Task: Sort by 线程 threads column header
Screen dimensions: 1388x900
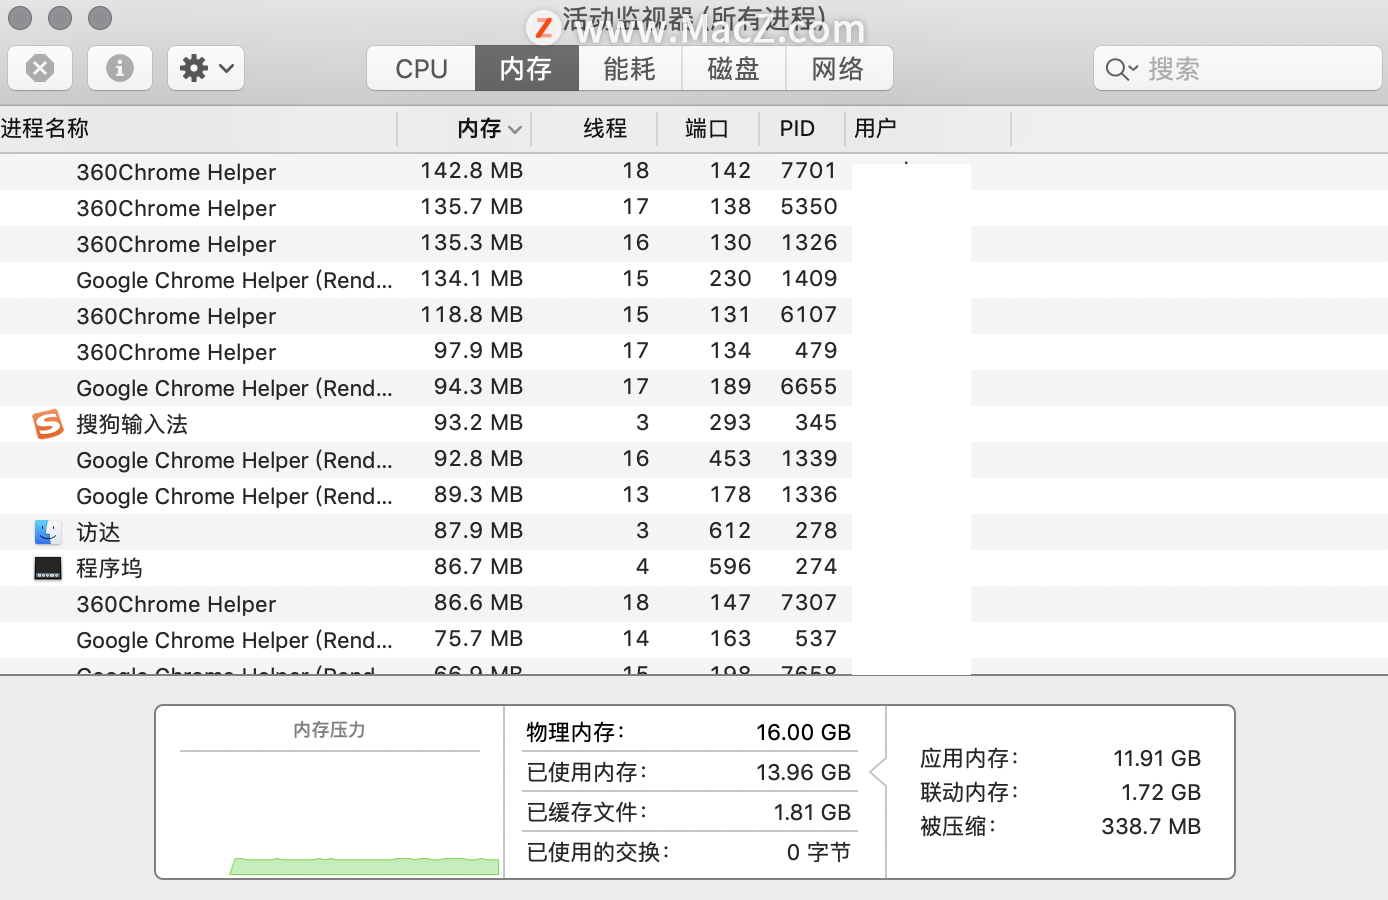Action: click(x=594, y=128)
